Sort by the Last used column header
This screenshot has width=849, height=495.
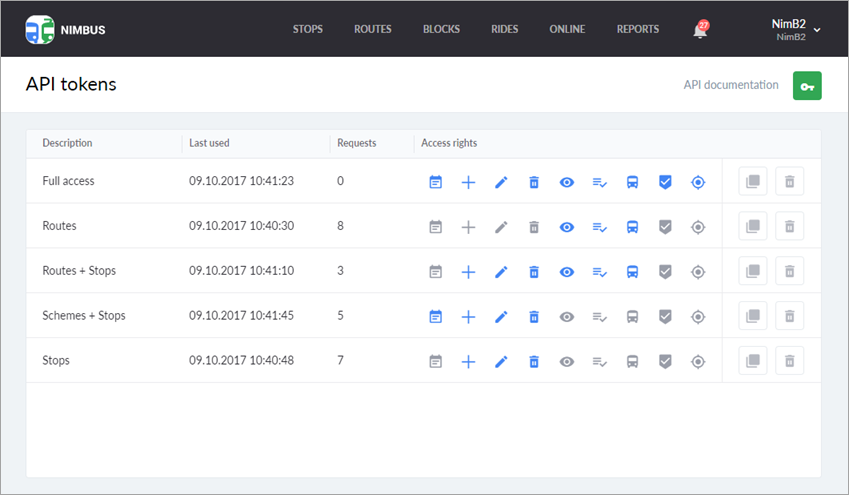coord(209,143)
